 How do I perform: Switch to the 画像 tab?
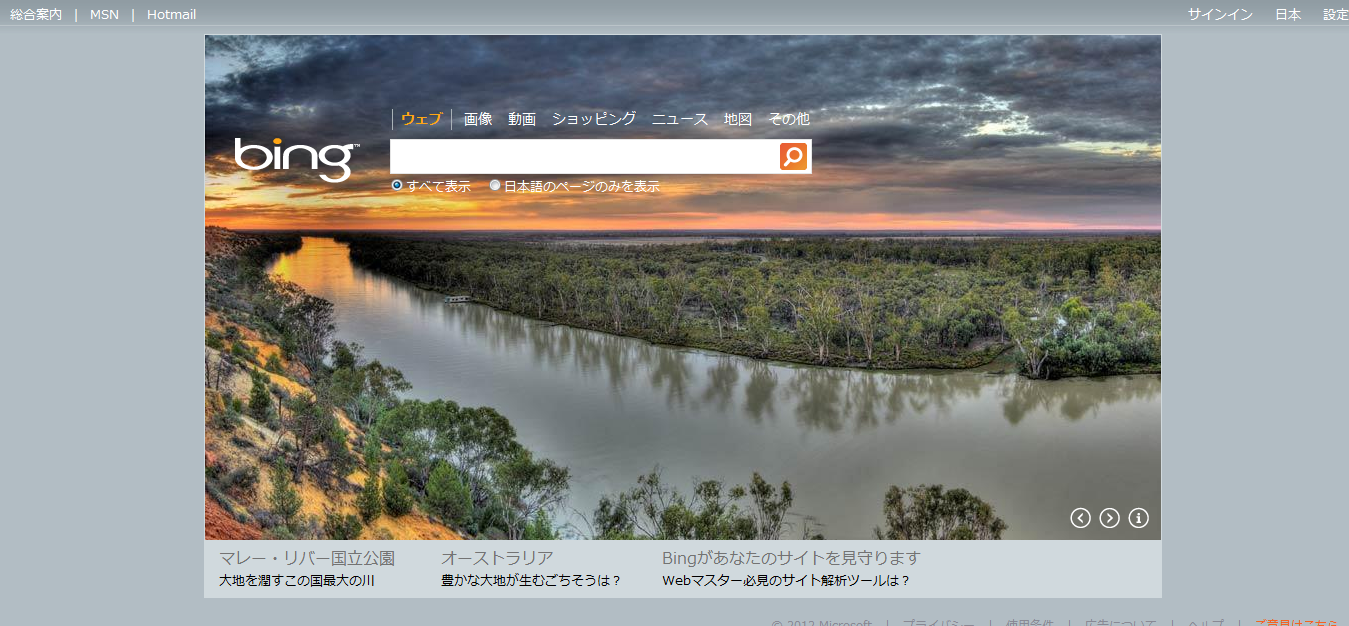(478, 119)
